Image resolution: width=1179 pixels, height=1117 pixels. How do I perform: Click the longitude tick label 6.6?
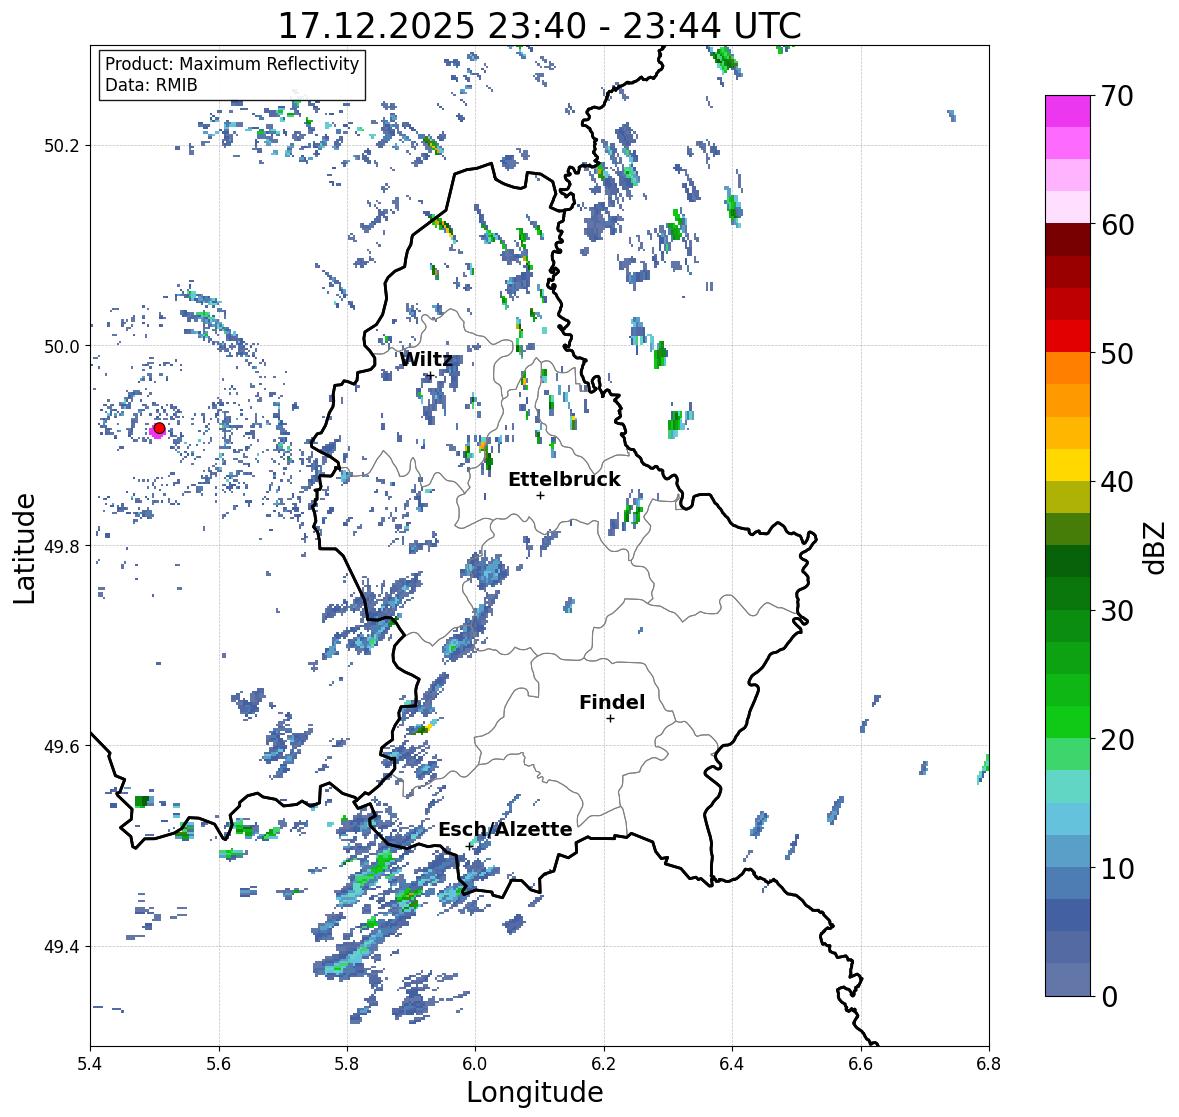pos(860,1063)
